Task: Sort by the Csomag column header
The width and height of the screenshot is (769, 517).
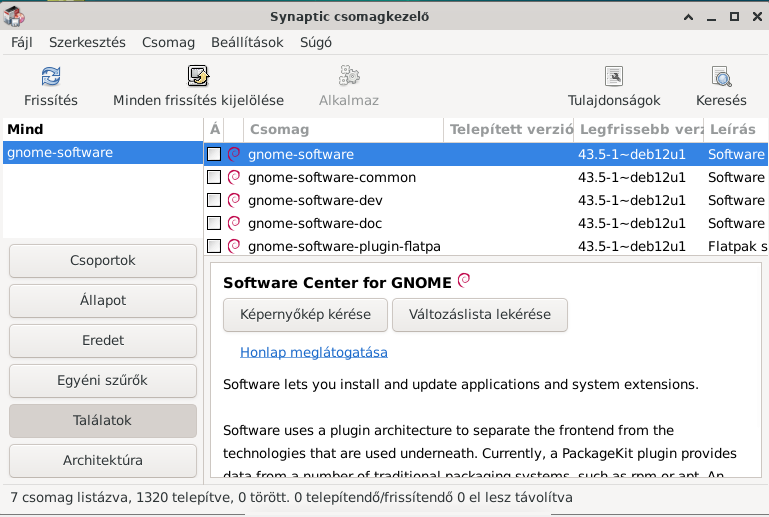Action: click(343, 129)
